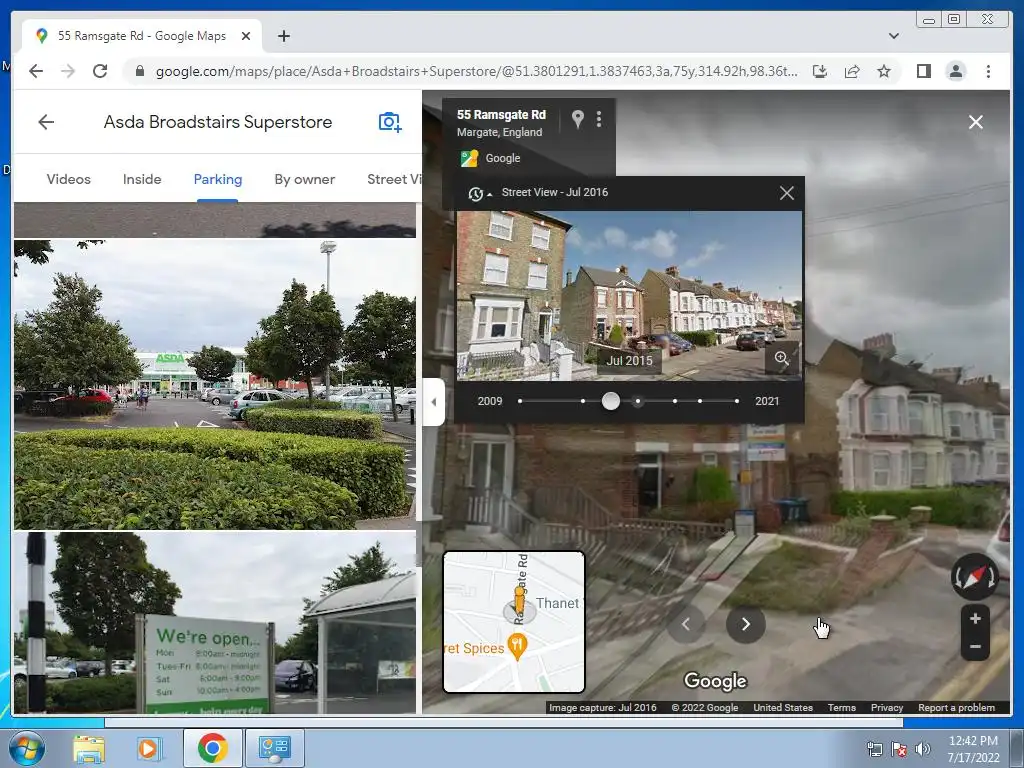This screenshot has width=1024, height=768.
Task: Click the address bar URL field
Action: [475, 71]
